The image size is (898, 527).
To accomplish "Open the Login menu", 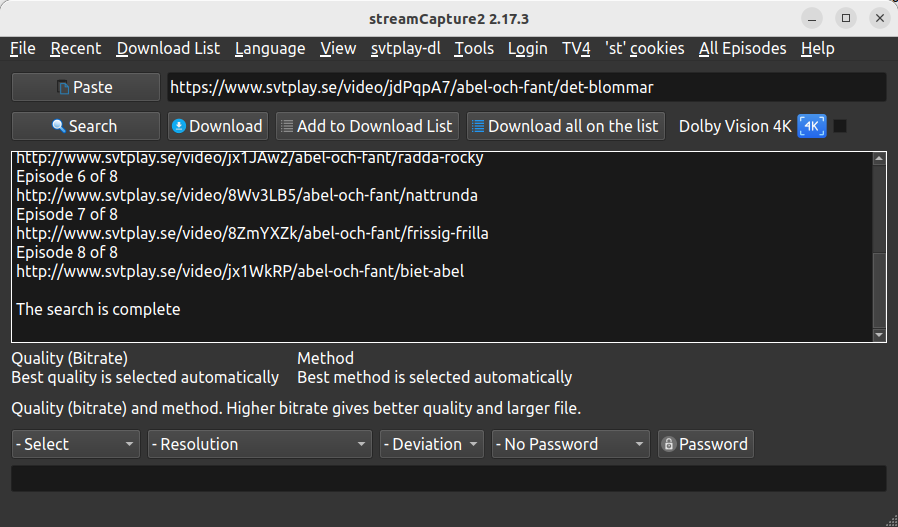I will tap(527, 49).
